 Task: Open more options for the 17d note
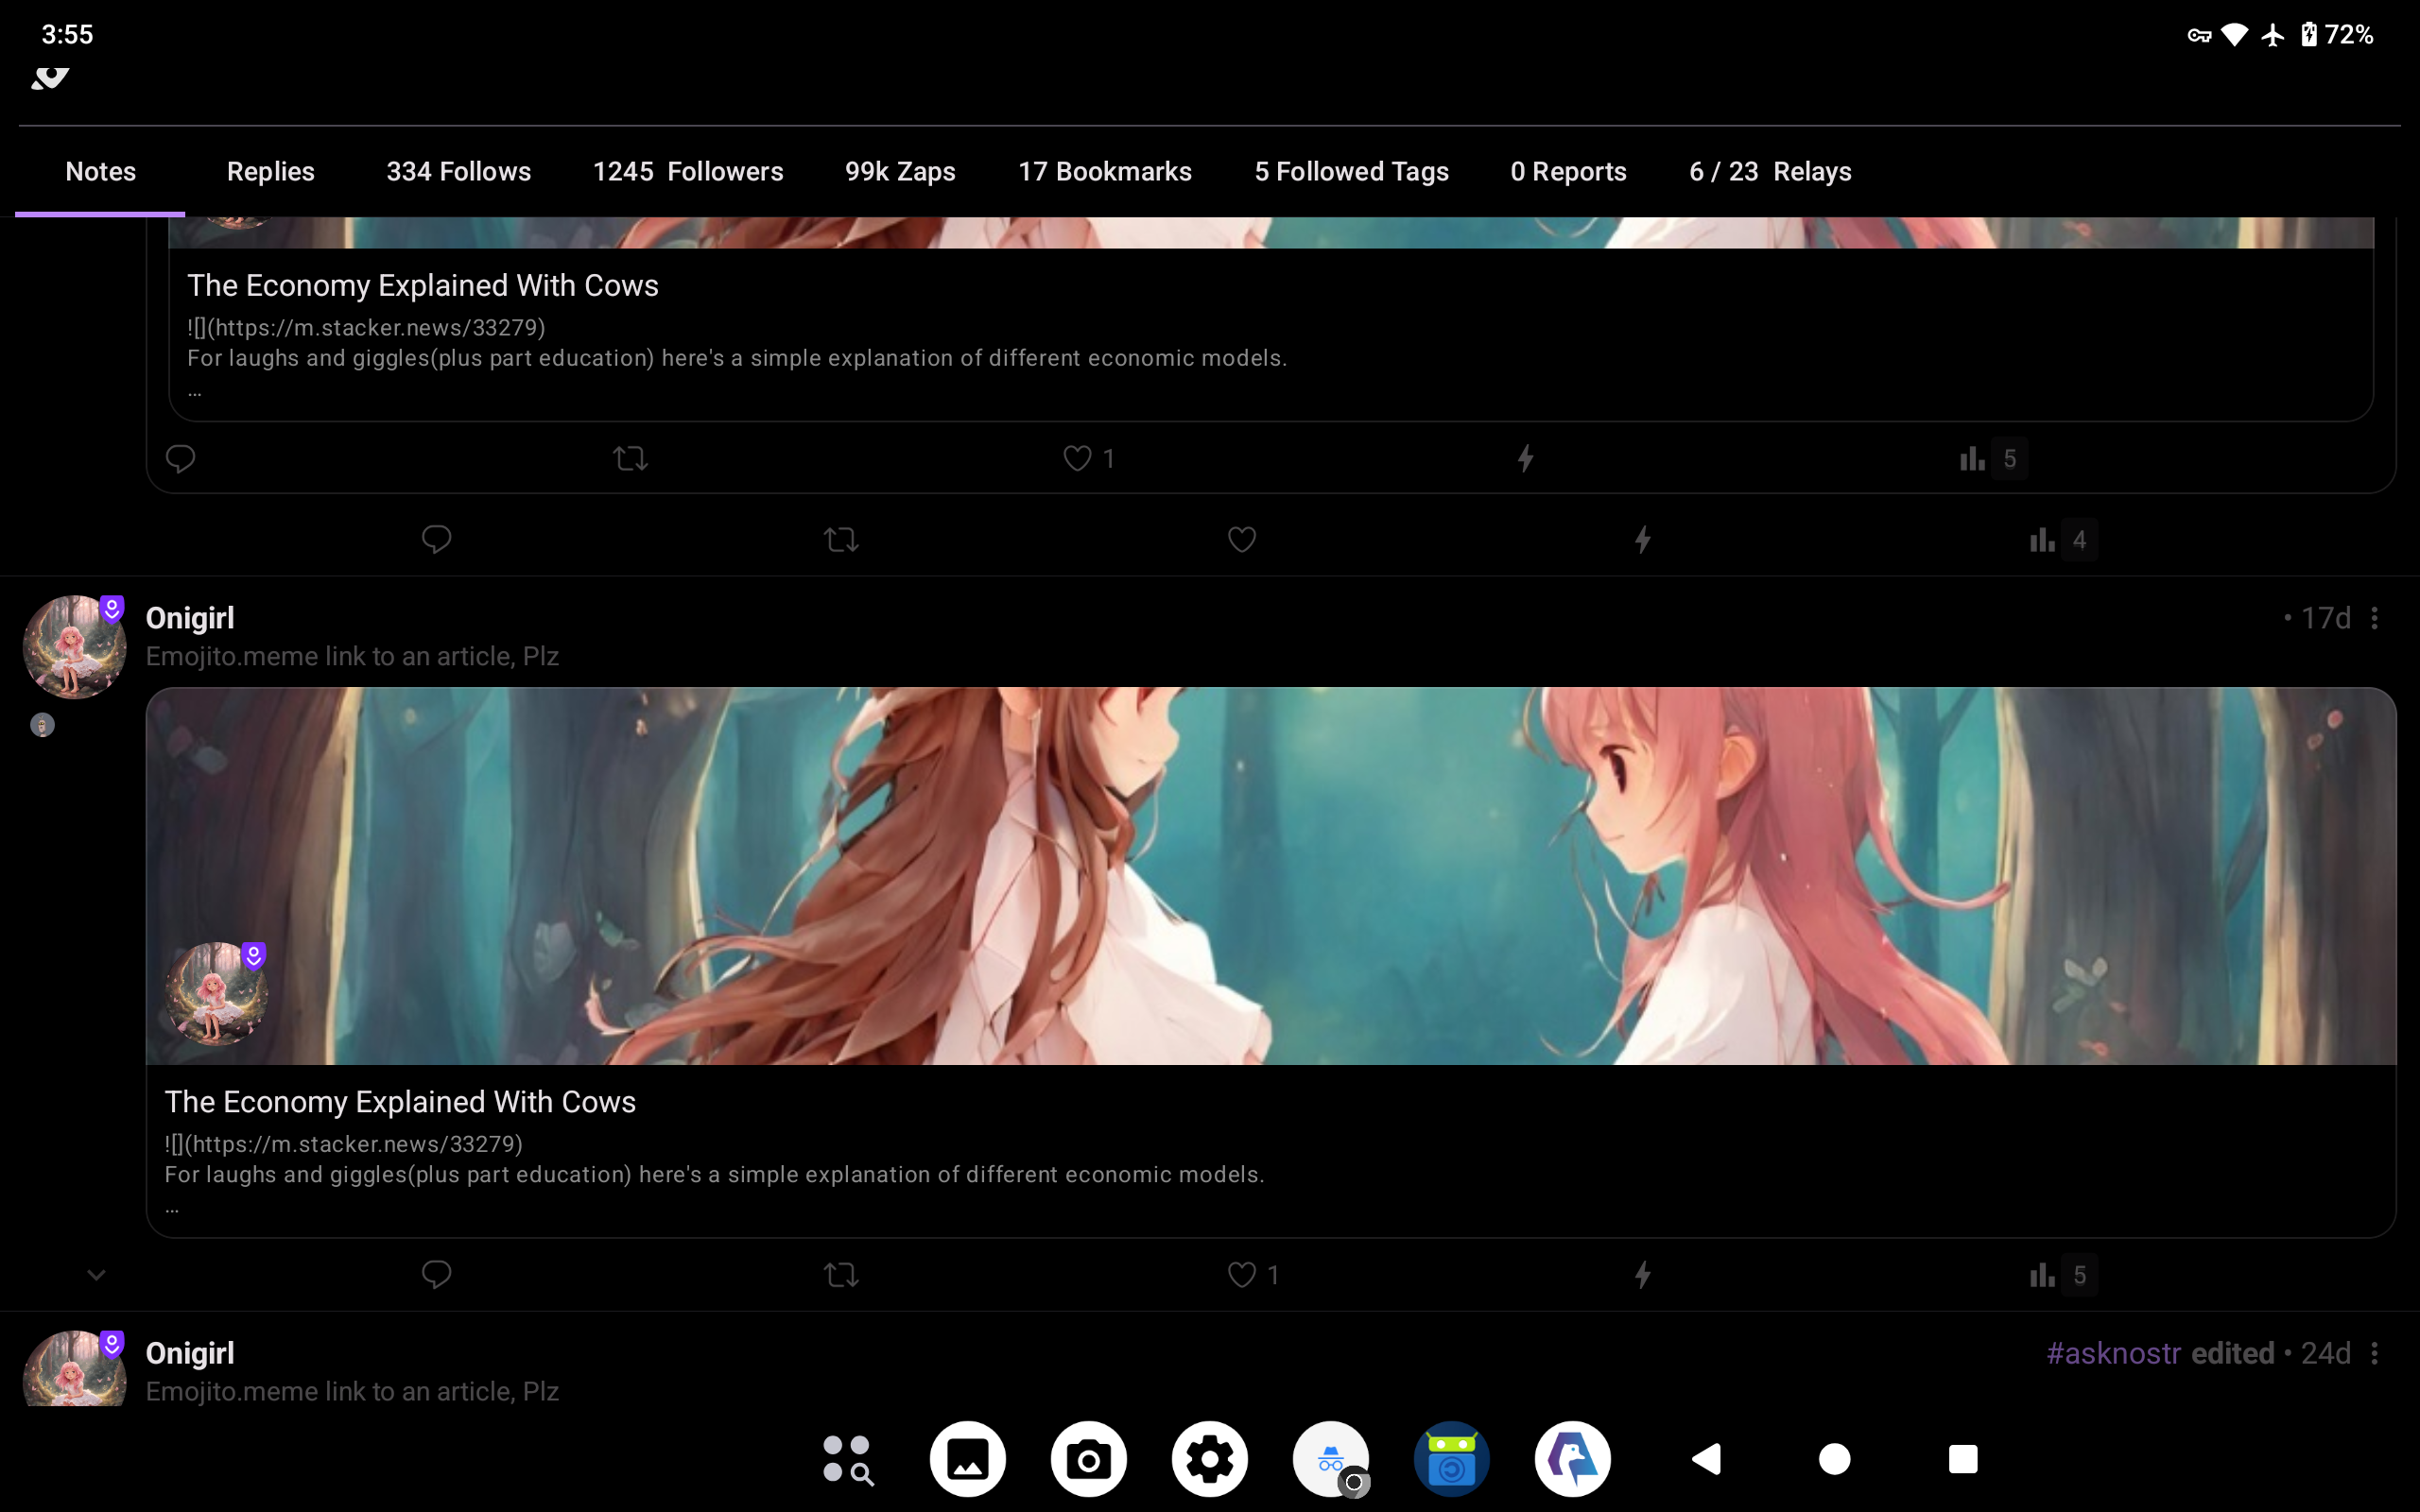(2375, 618)
